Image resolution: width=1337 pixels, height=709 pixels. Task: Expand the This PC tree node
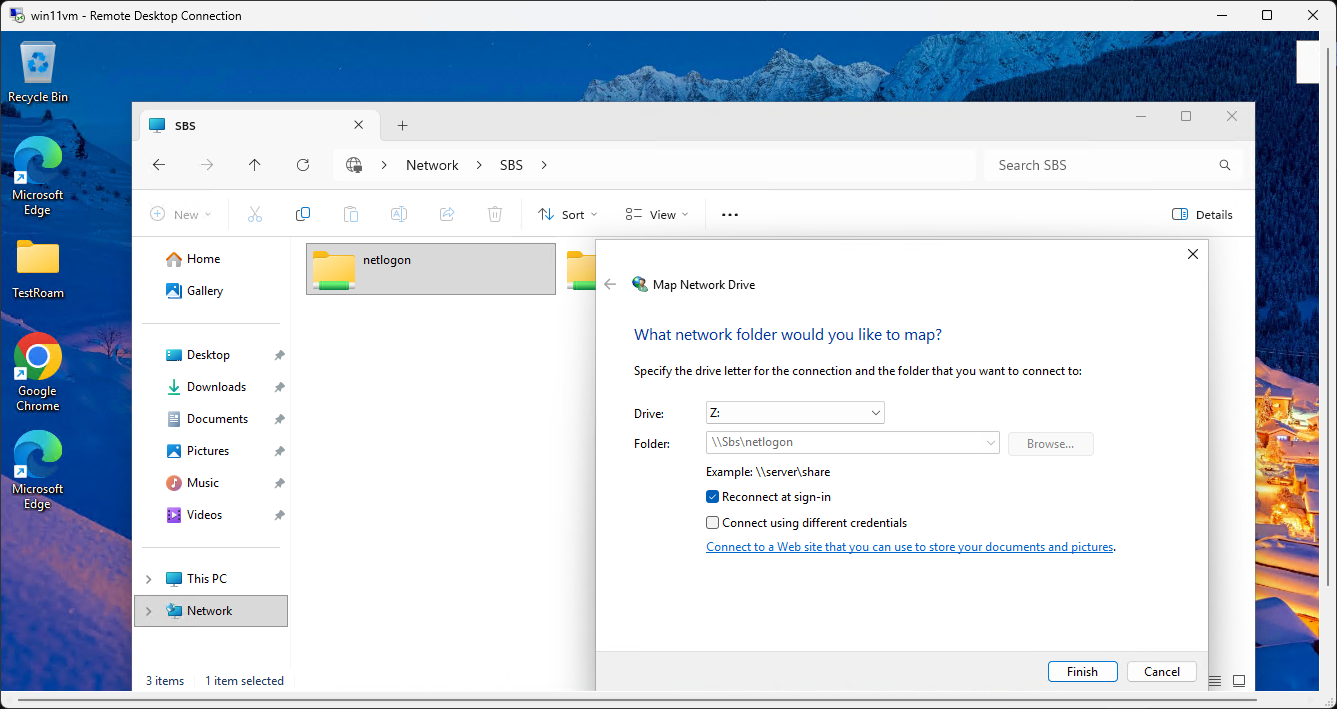pos(149,579)
